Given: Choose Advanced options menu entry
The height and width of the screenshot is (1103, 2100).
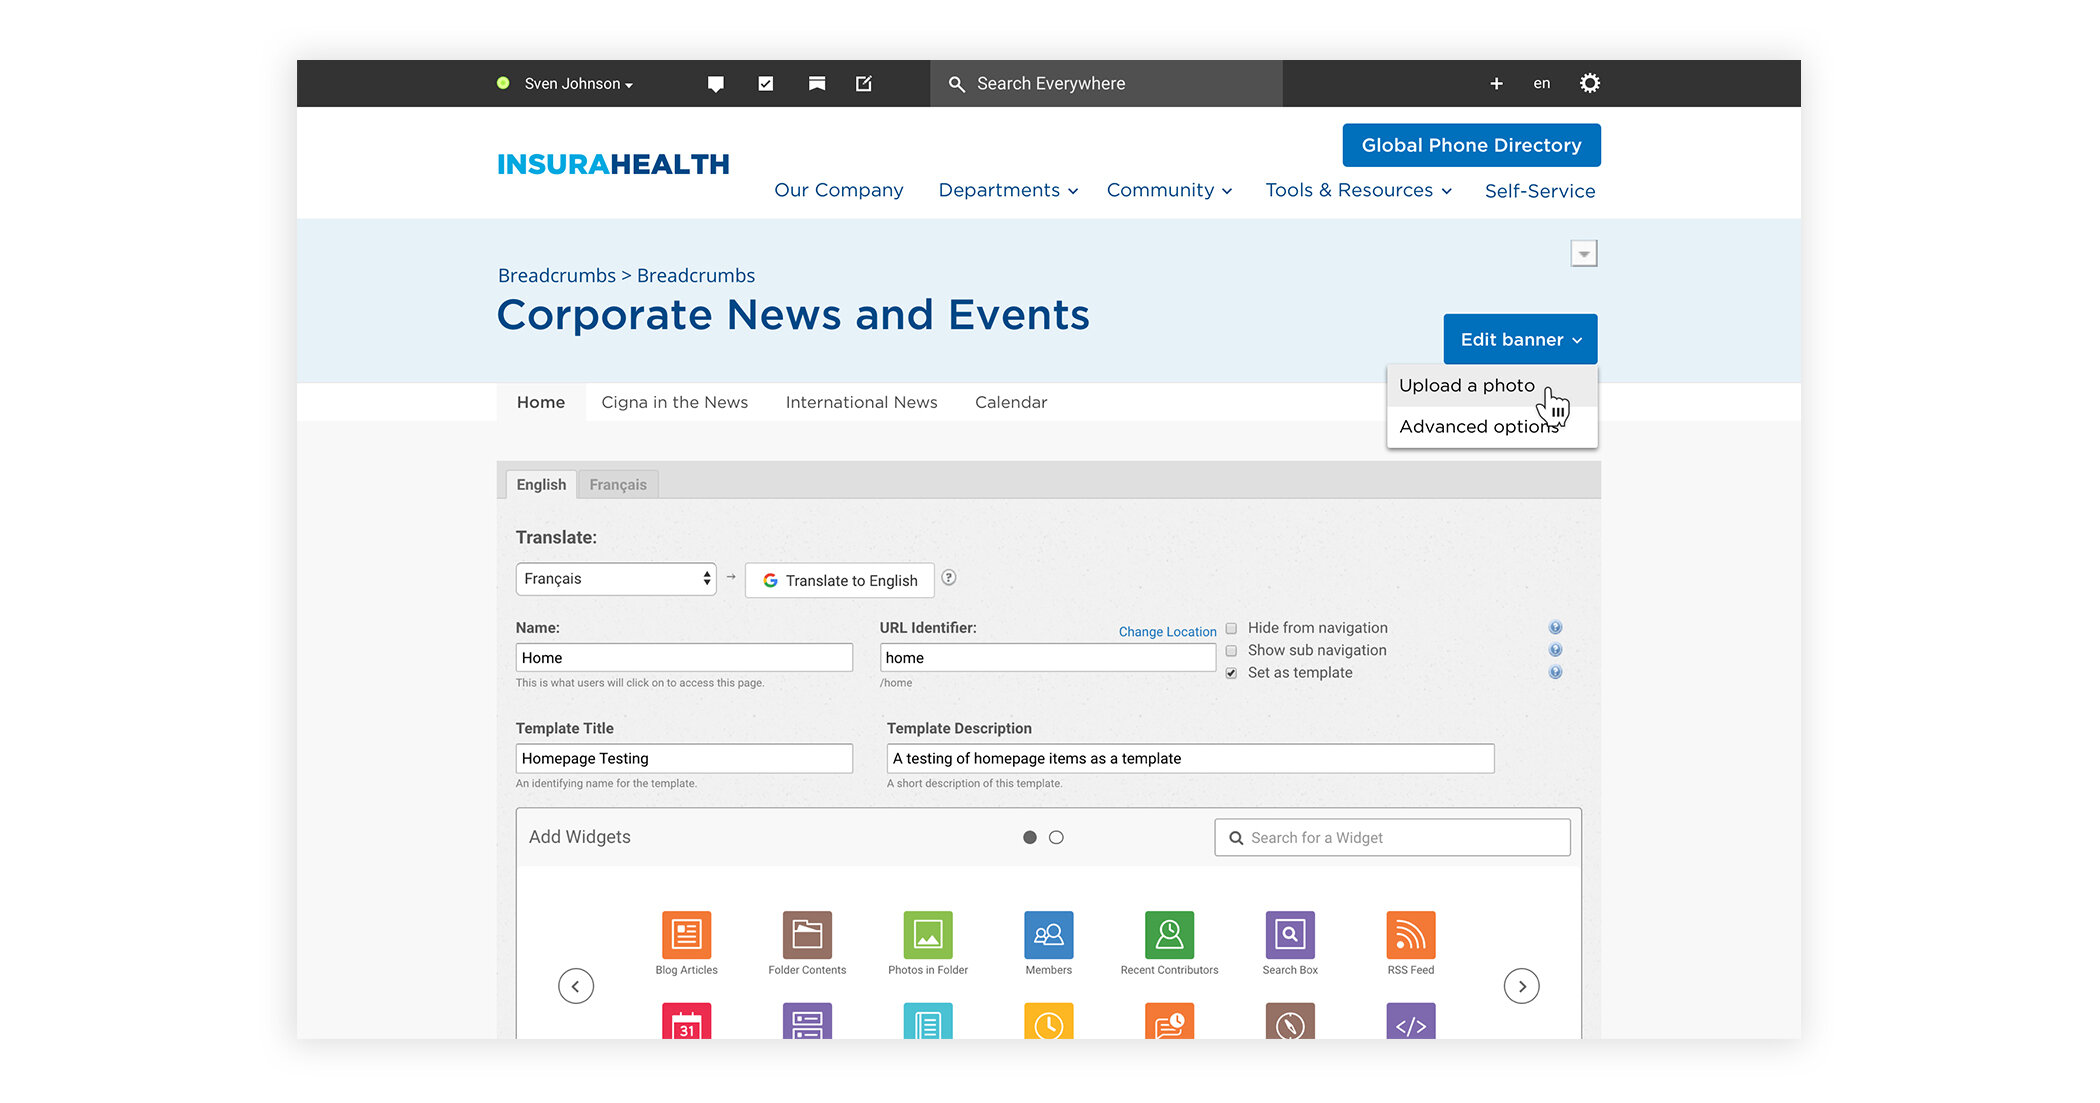Looking at the screenshot, I should point(1491,427).
